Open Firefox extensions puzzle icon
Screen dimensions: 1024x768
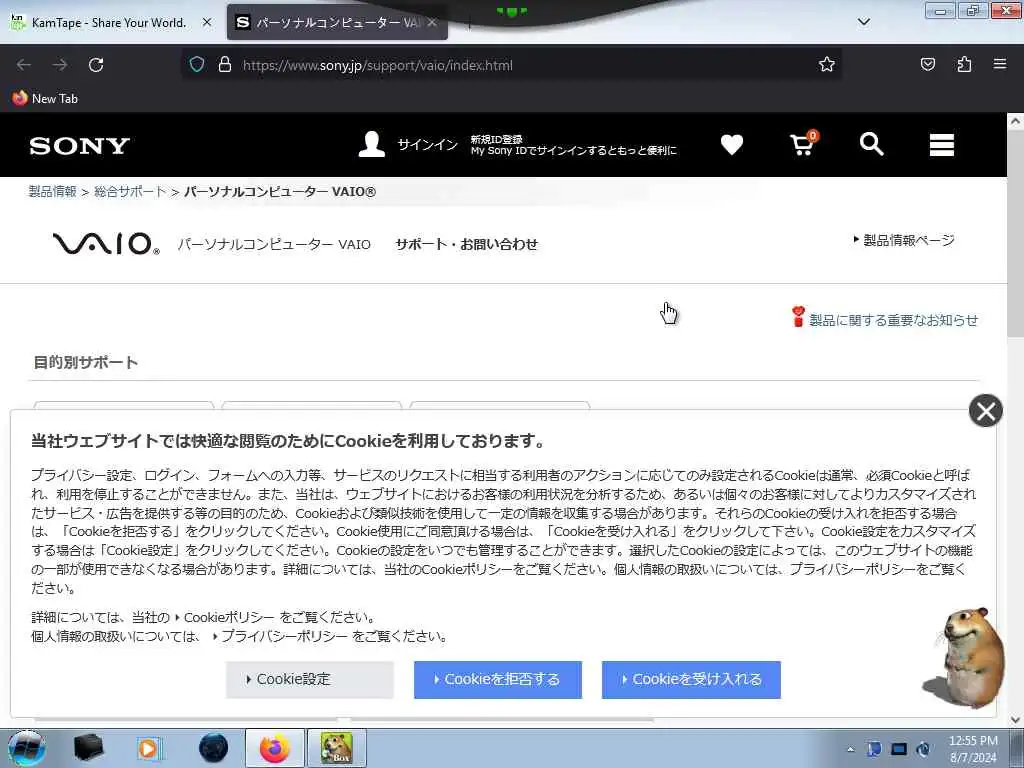point(964,64)
